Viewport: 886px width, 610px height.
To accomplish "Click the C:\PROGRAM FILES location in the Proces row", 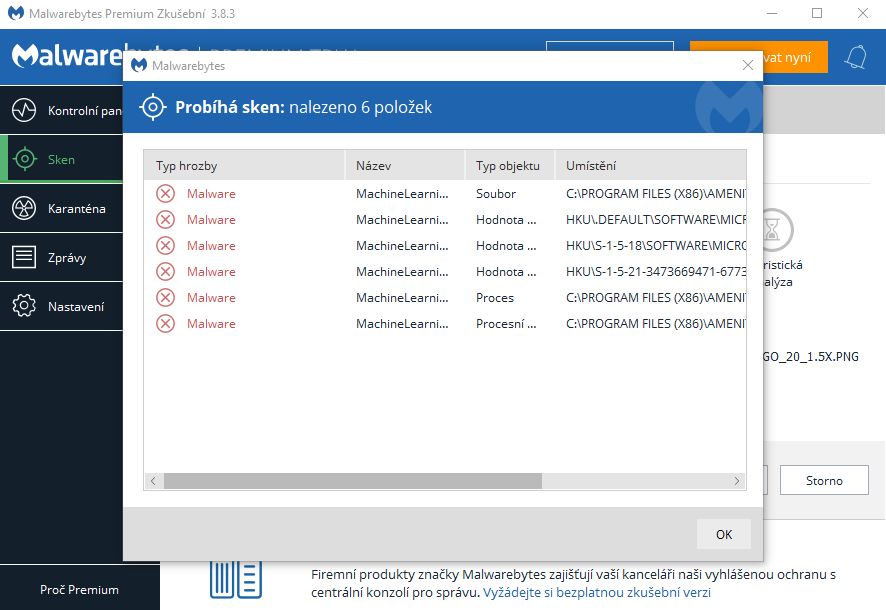I will pyautogui.click(x=656, y=298).
